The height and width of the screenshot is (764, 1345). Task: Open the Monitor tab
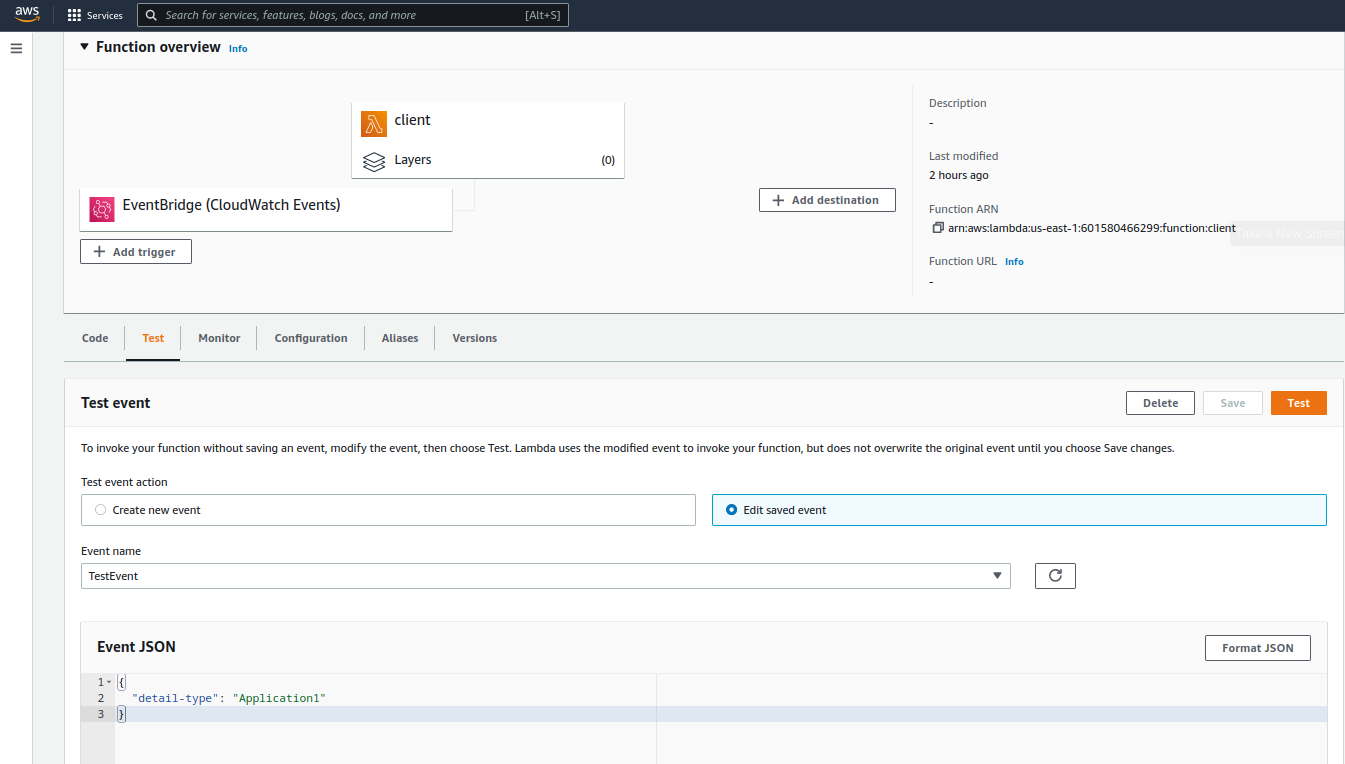coord(219,338)
